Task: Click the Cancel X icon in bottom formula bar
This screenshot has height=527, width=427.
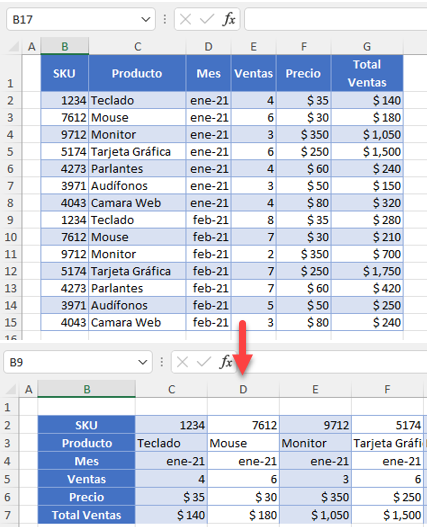Action: (182, 362)
